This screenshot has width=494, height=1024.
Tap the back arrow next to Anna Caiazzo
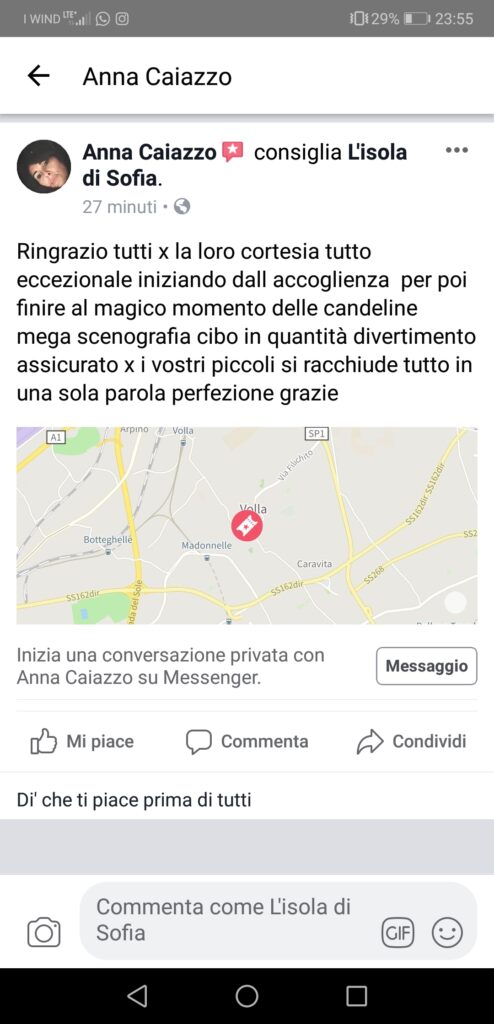click(x=39, y=76)
